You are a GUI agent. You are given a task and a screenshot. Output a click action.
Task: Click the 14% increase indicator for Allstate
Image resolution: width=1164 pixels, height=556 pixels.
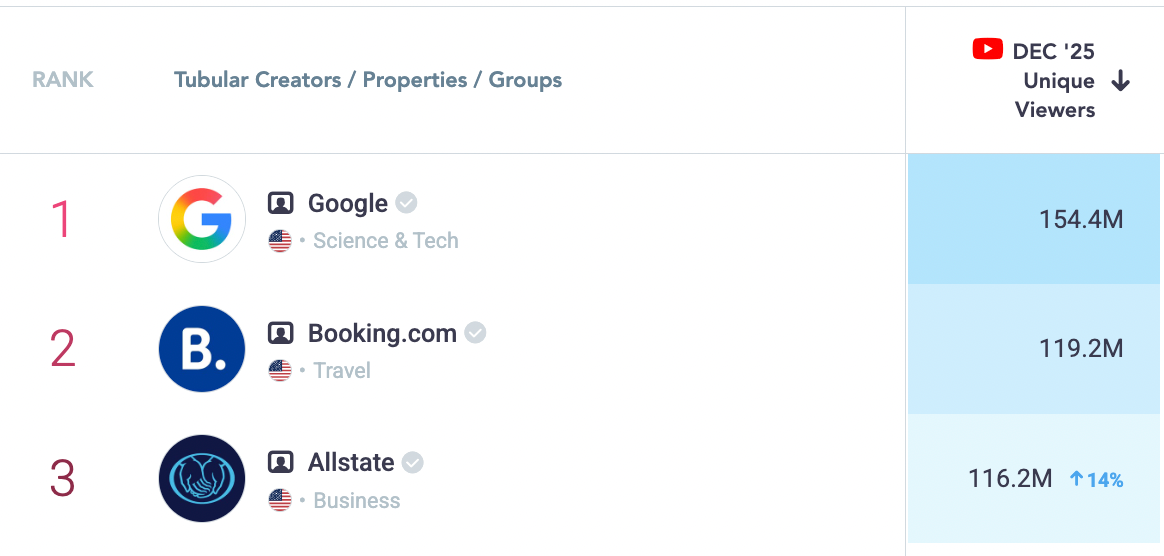pos(1097,480)
